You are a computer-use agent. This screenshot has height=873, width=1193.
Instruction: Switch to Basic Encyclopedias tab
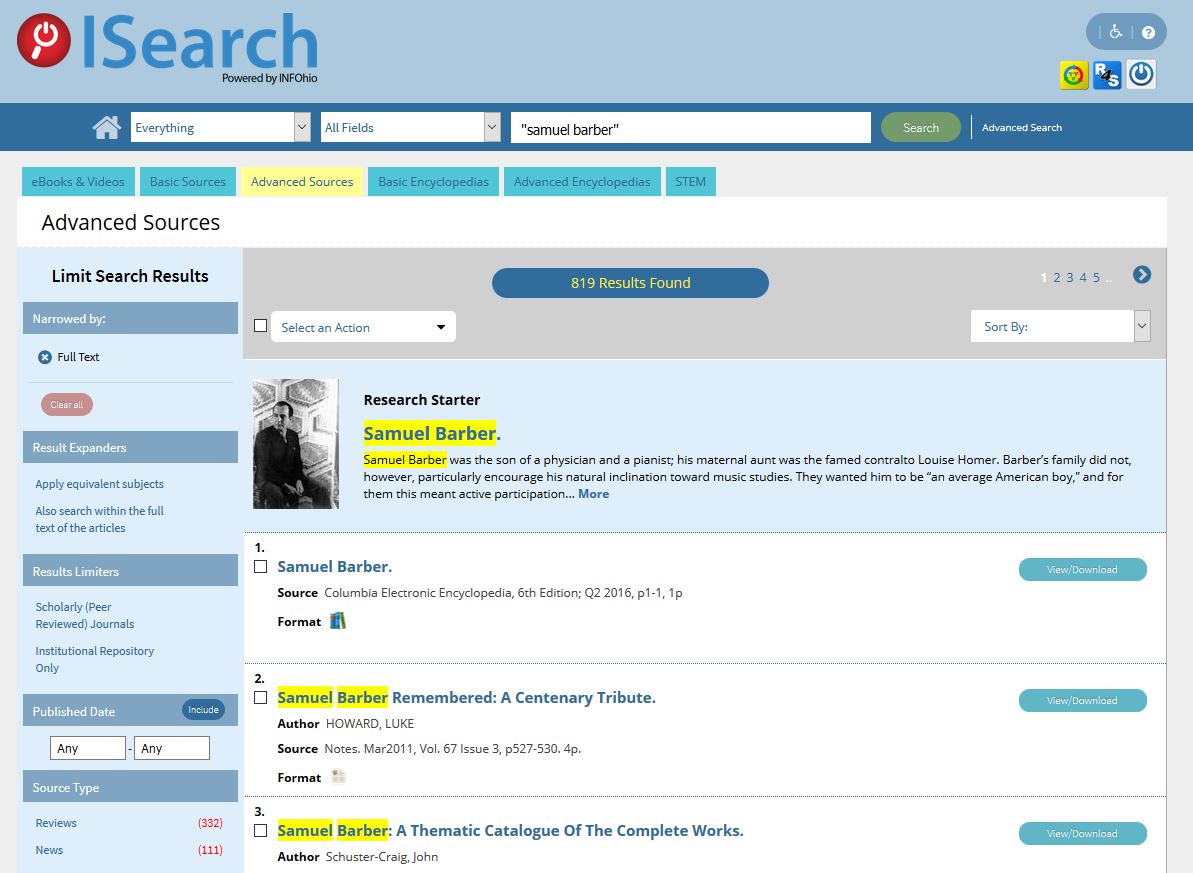[x=434, y=182]
